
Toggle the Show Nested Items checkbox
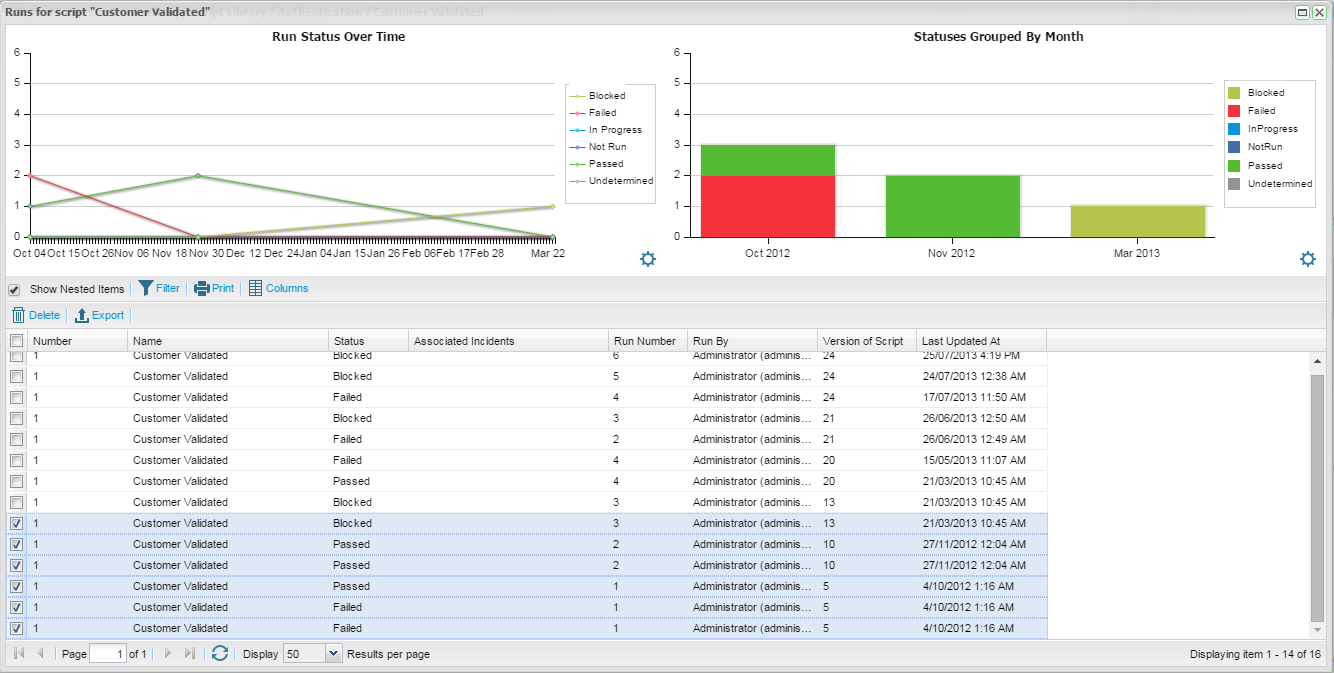[15, 289]
